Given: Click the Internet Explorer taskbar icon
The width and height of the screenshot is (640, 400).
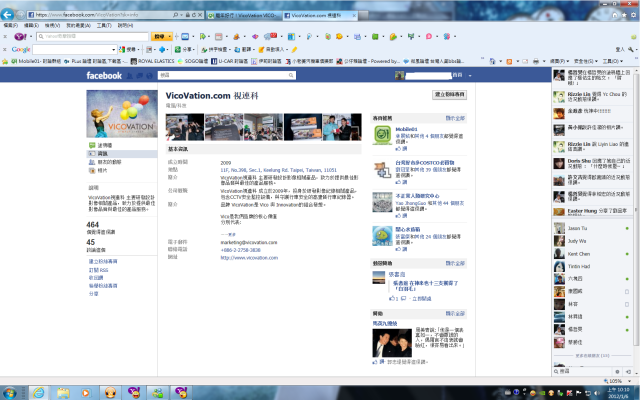Looking at the screenshot, I should pyautogui.click(x=38, y=393).
